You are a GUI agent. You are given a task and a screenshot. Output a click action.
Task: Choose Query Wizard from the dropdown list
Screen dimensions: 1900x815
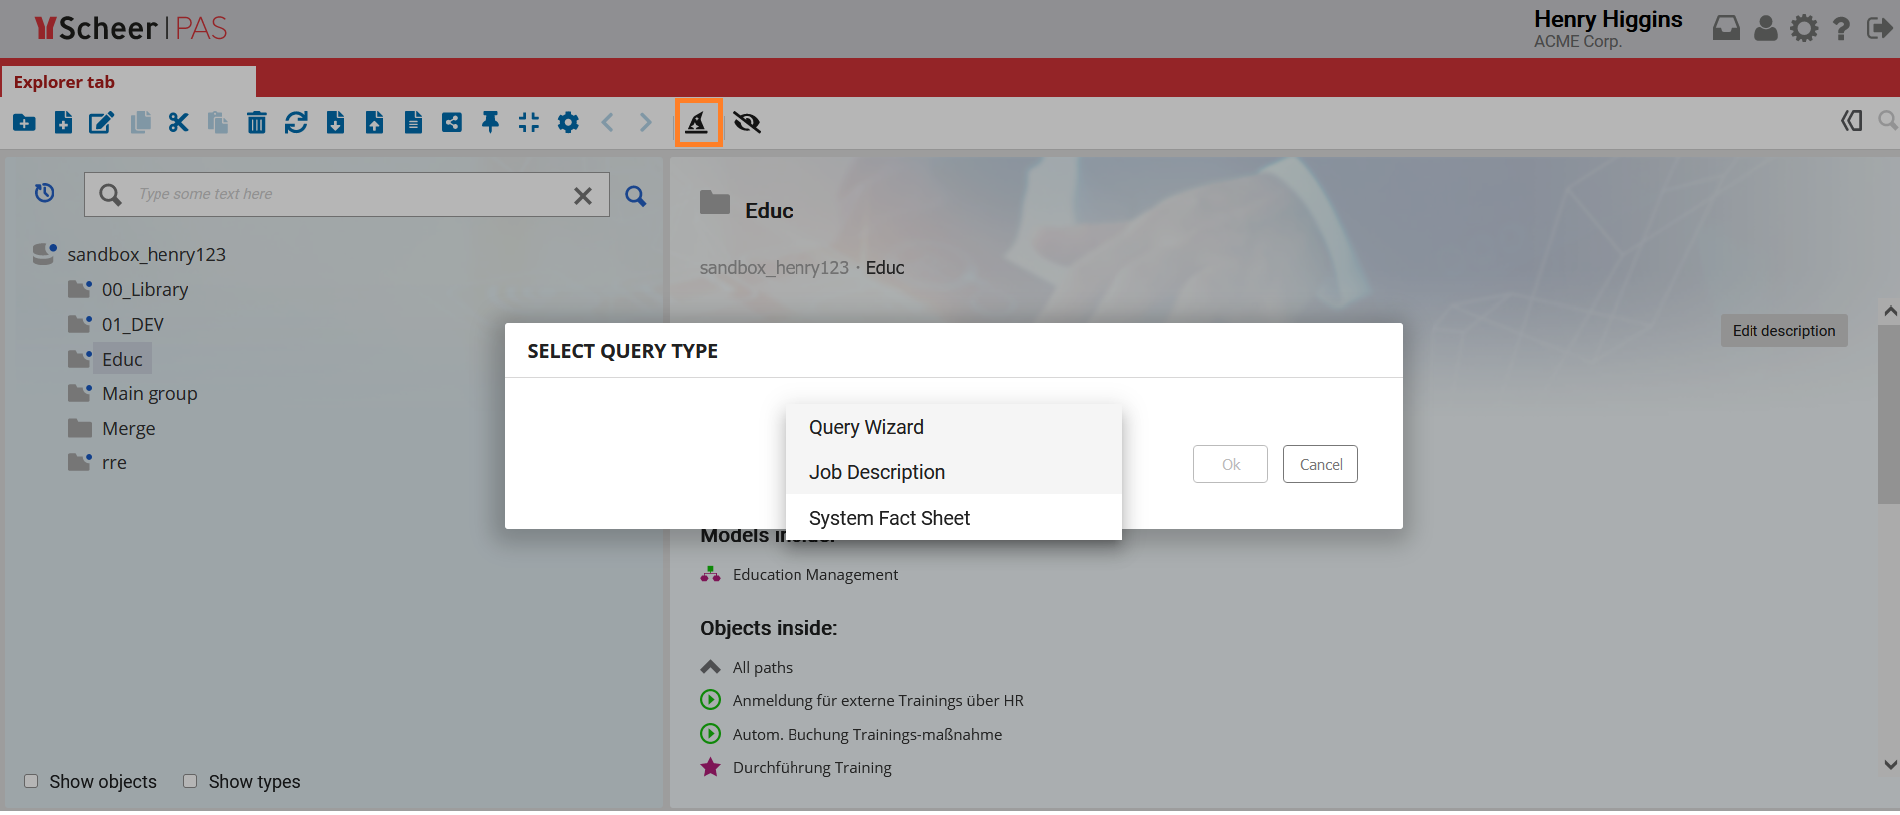(954, 427)
